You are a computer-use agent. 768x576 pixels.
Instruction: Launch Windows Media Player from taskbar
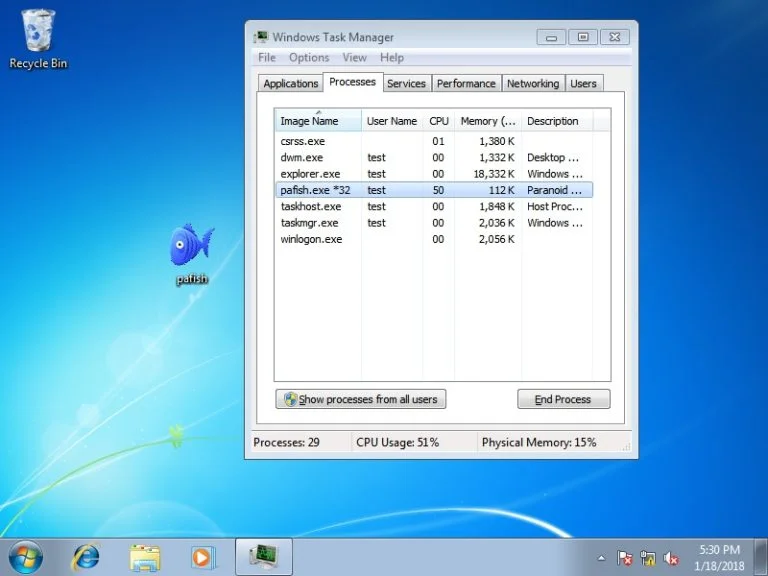click(x=203, y=556)
